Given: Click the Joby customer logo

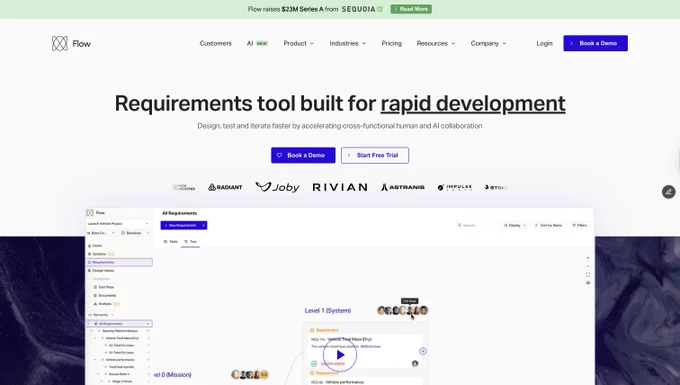Looking at the screenshot, I should tap(278, 187).
